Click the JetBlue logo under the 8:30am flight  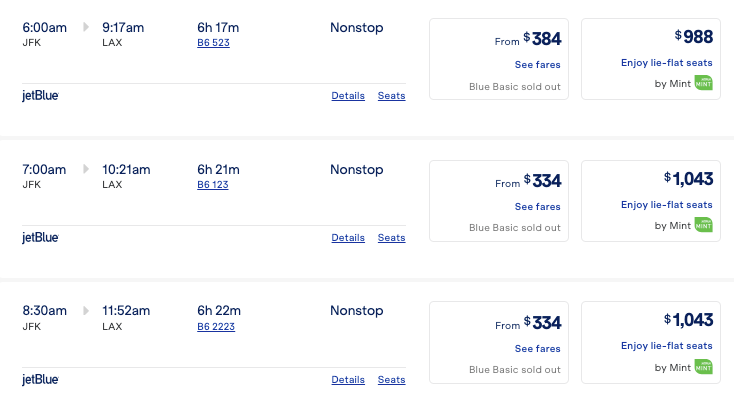(41, 380)
